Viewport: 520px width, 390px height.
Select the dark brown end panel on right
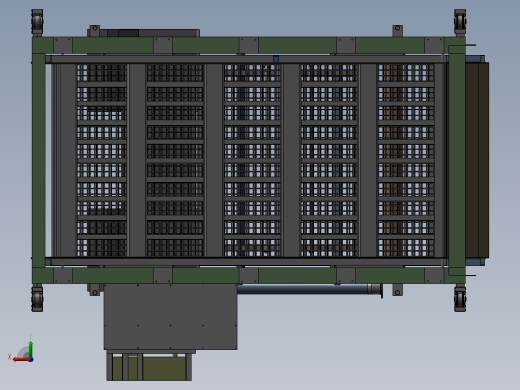(477, 160)
